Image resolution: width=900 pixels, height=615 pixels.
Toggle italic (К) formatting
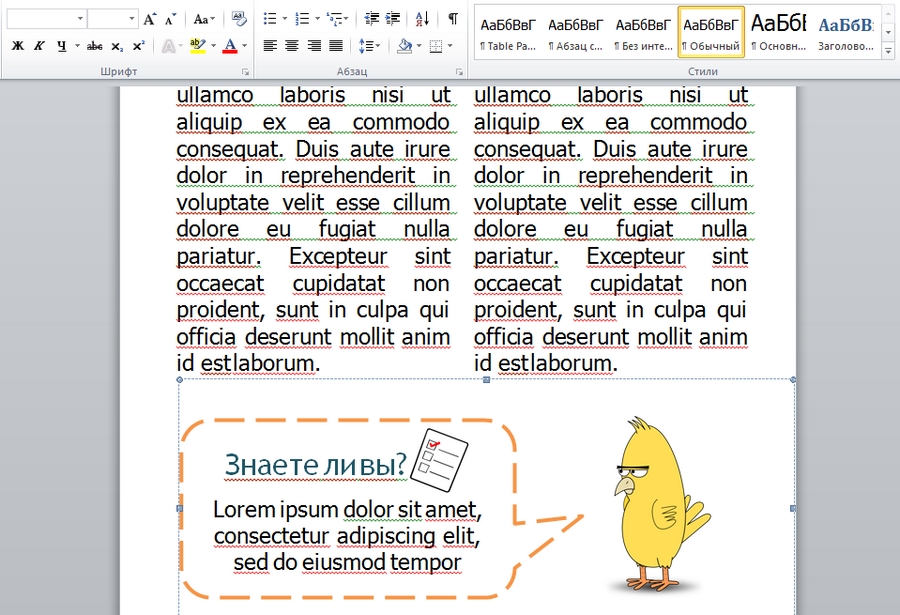[39, 46]
